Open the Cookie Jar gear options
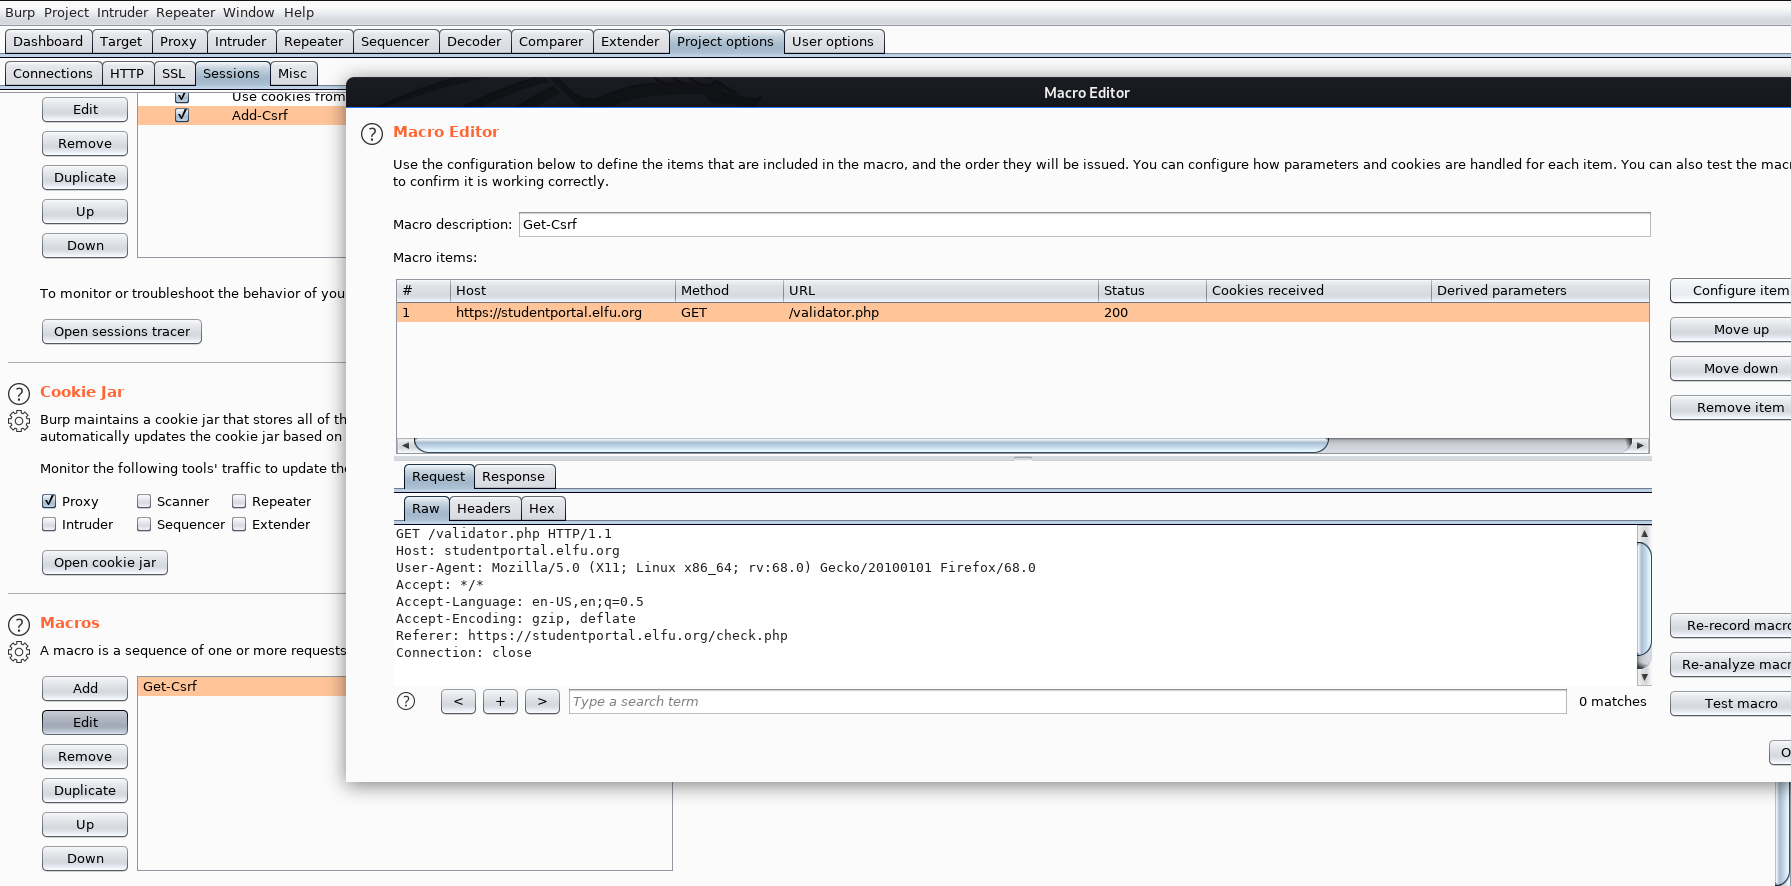The height and width of the screenshot is (886, 1791). 19,421
